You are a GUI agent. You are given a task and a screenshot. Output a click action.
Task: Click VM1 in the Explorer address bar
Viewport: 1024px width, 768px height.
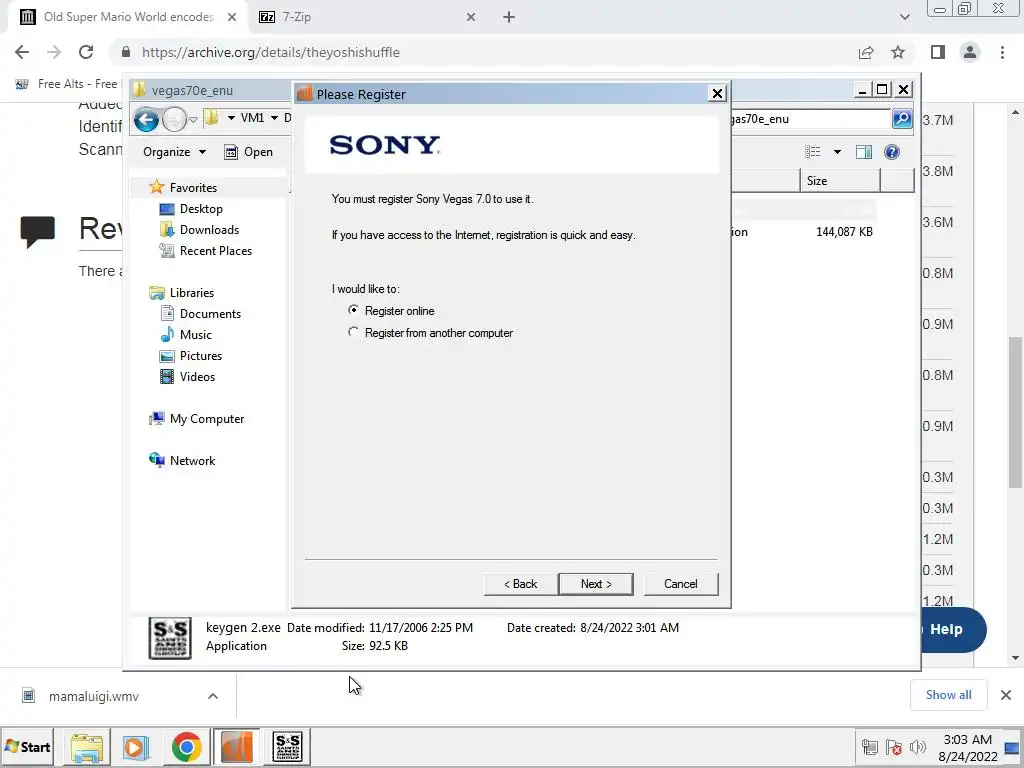click(252, 118)
